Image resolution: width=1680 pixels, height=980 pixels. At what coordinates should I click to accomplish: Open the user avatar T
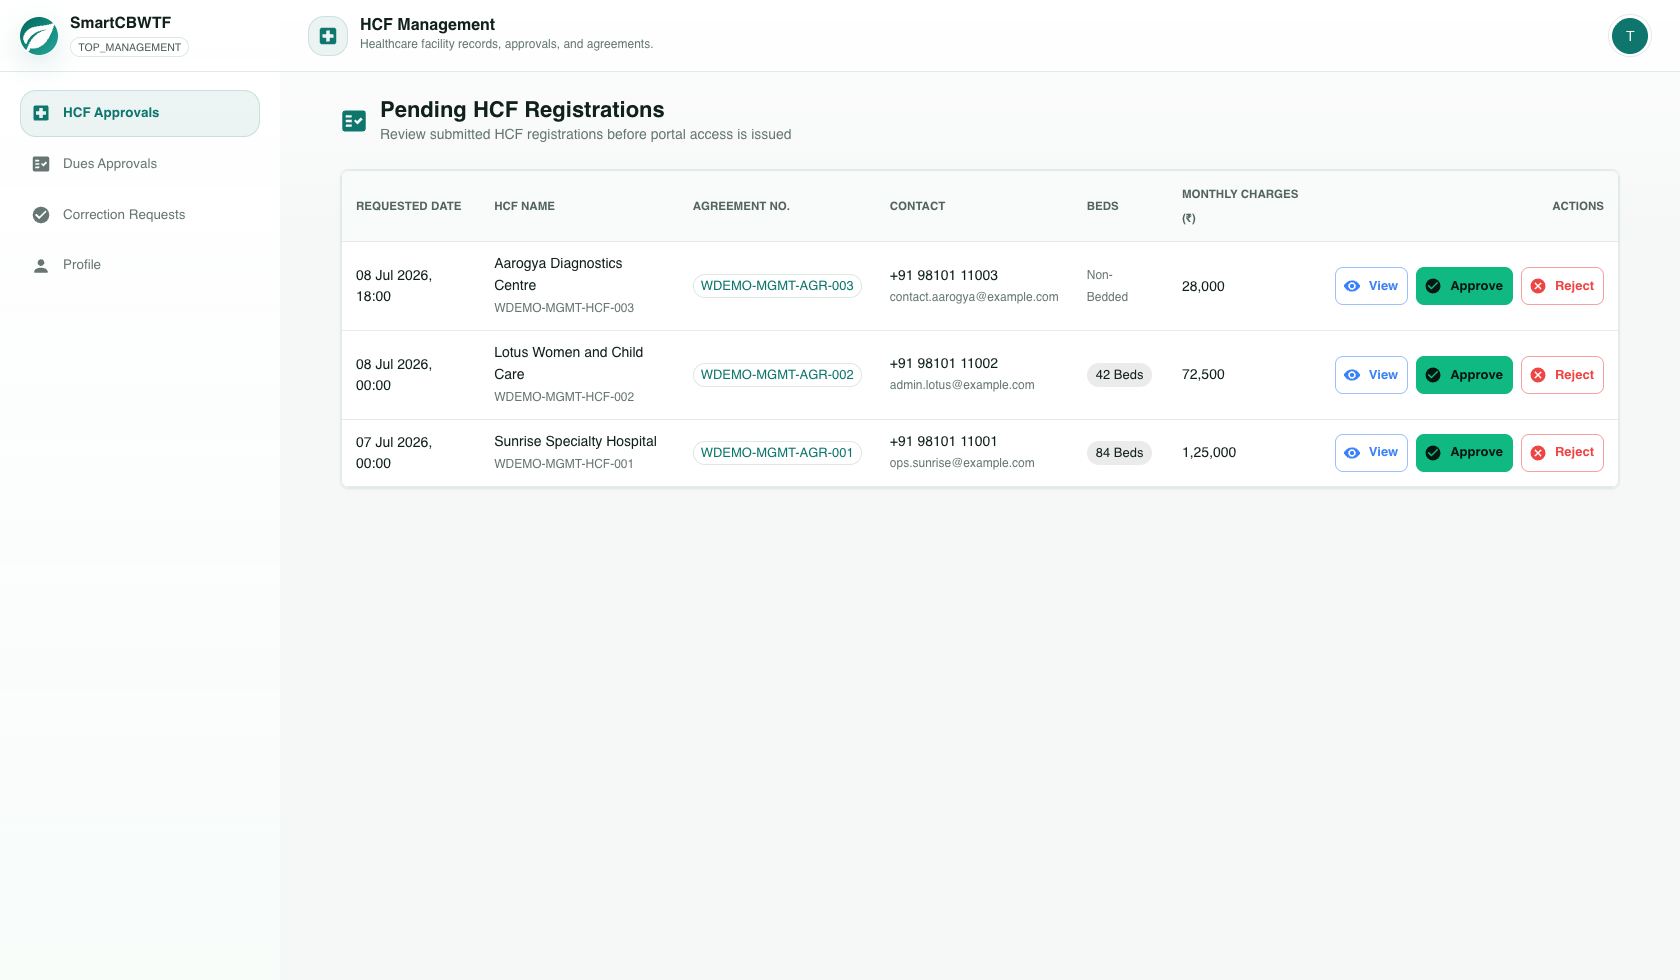click(x=1629, y=36)
